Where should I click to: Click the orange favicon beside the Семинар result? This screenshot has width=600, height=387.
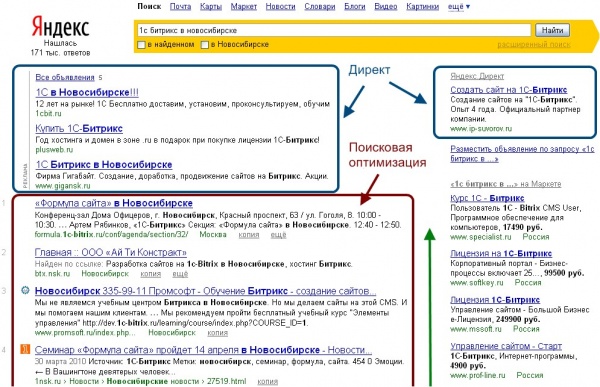25,349
